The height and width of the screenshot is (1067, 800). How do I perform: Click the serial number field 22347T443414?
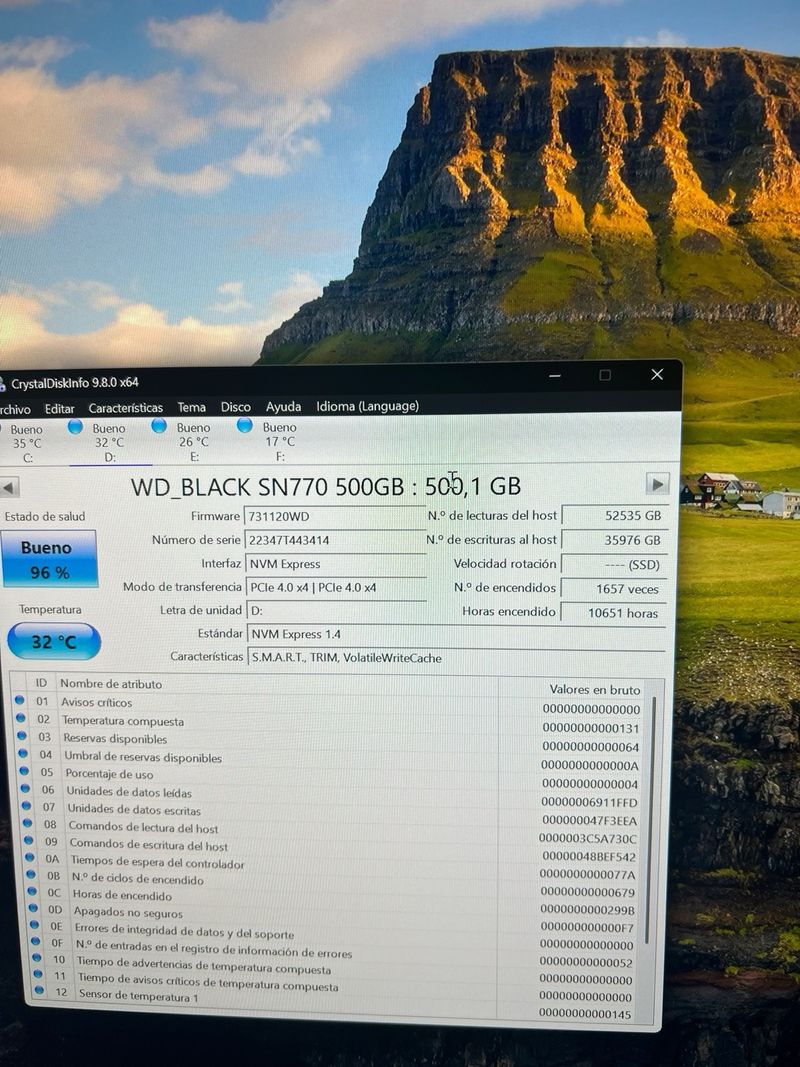[x=335, y=540]
